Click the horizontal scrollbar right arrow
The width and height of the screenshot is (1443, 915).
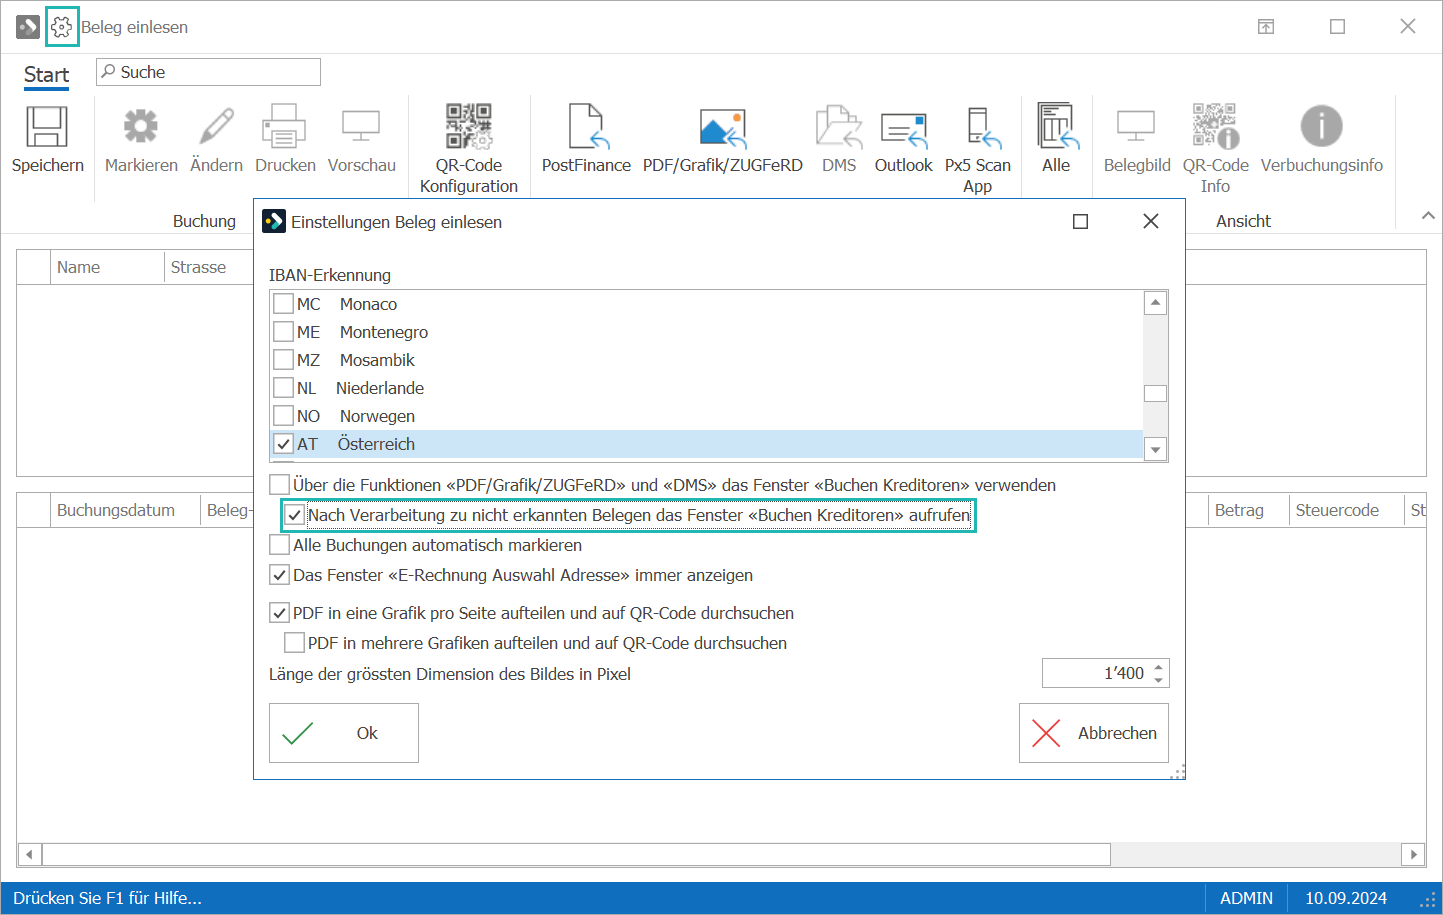click(x=1414, y=855)
